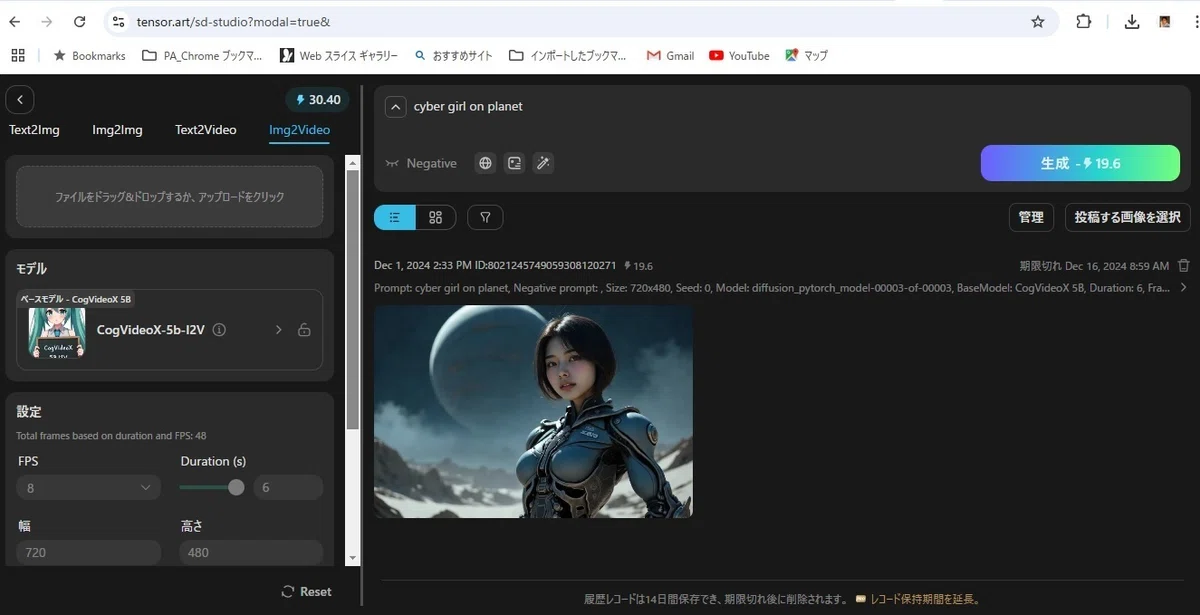
Task: Toggle the Negative prompt section
Action: point(421,163)
